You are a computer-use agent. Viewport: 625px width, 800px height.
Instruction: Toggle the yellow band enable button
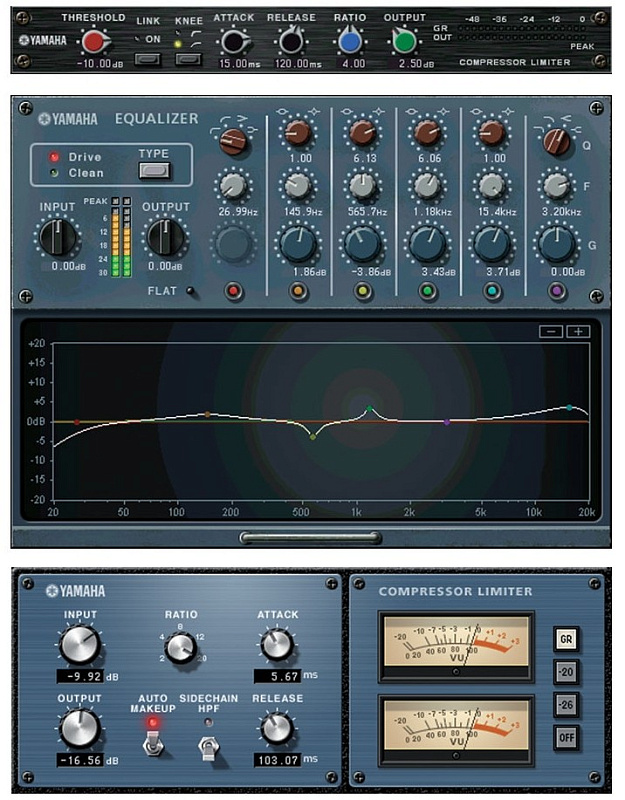363,291
